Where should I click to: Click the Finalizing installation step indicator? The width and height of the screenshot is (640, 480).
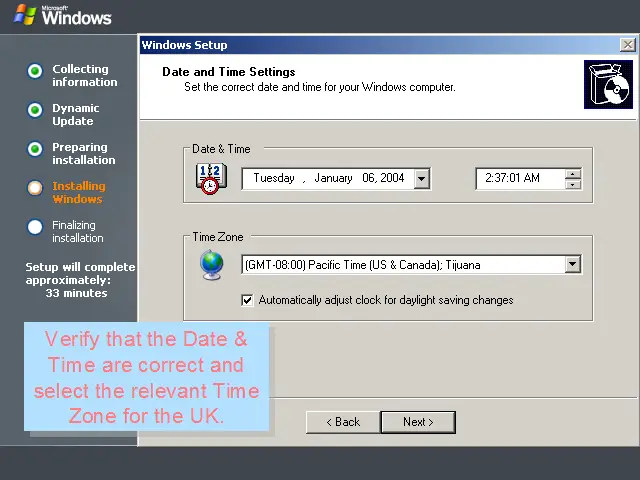pos(35,227)
